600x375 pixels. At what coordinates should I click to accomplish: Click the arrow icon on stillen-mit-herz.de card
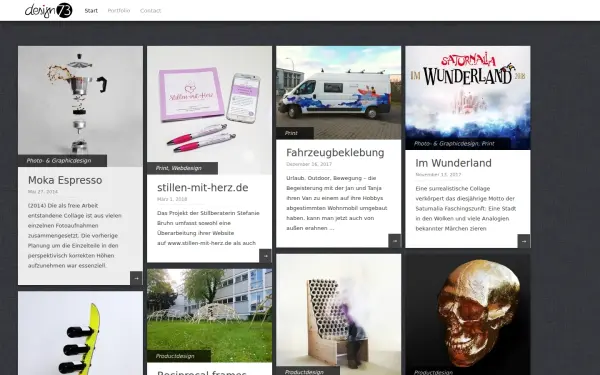pyautogui.click(x=266, y=256)
